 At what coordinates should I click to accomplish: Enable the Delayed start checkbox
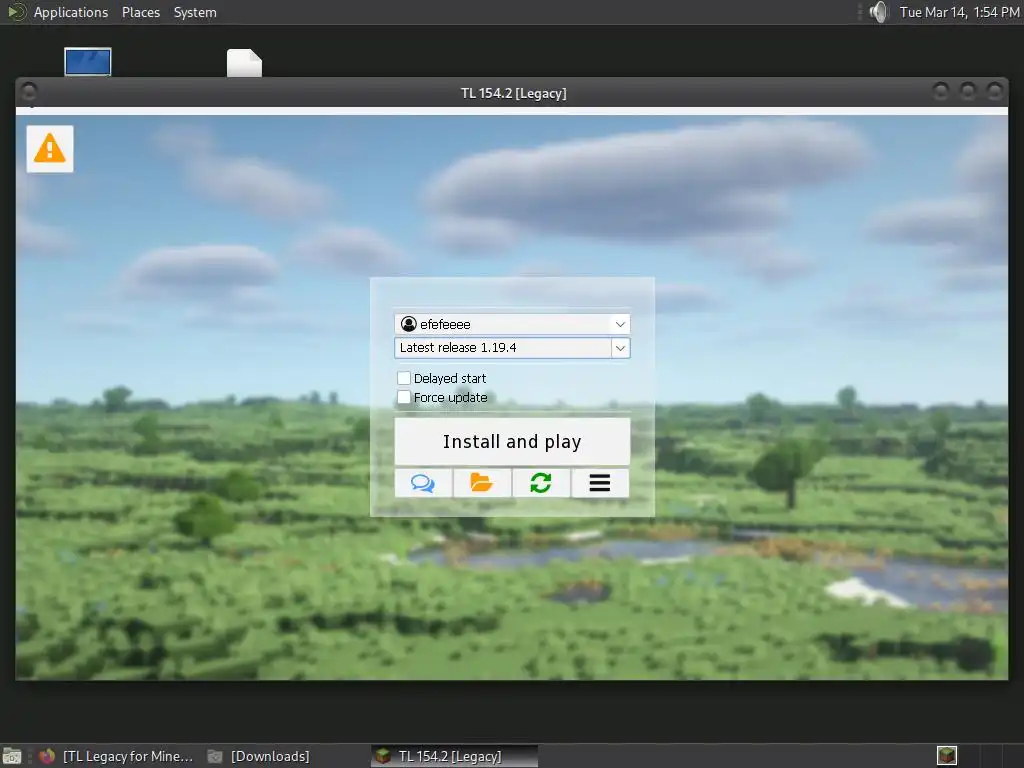coord(404,378)
